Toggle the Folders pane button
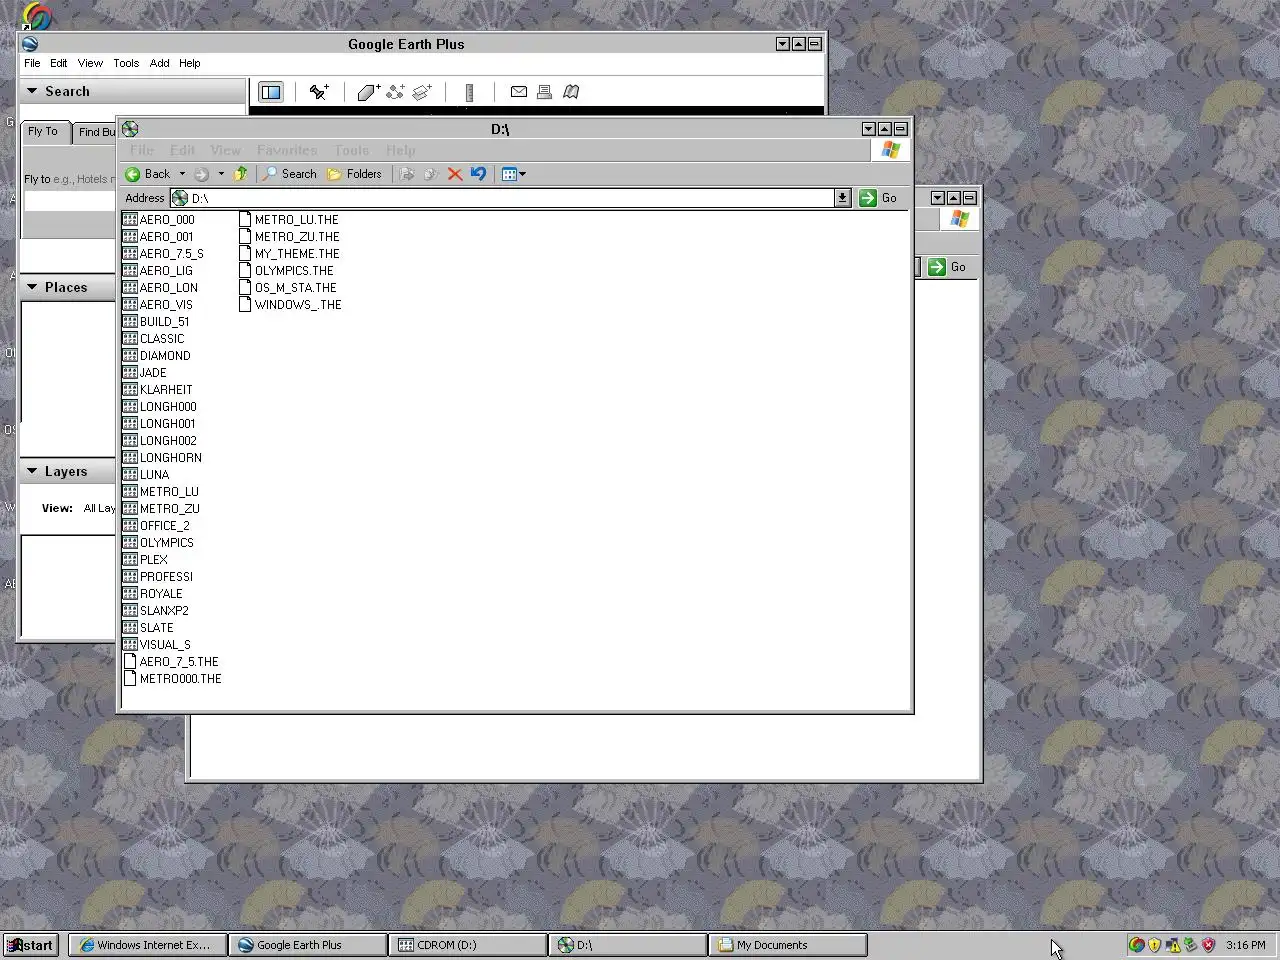The height and width of the screenshot is (960, 1280). tap(355, 174)
